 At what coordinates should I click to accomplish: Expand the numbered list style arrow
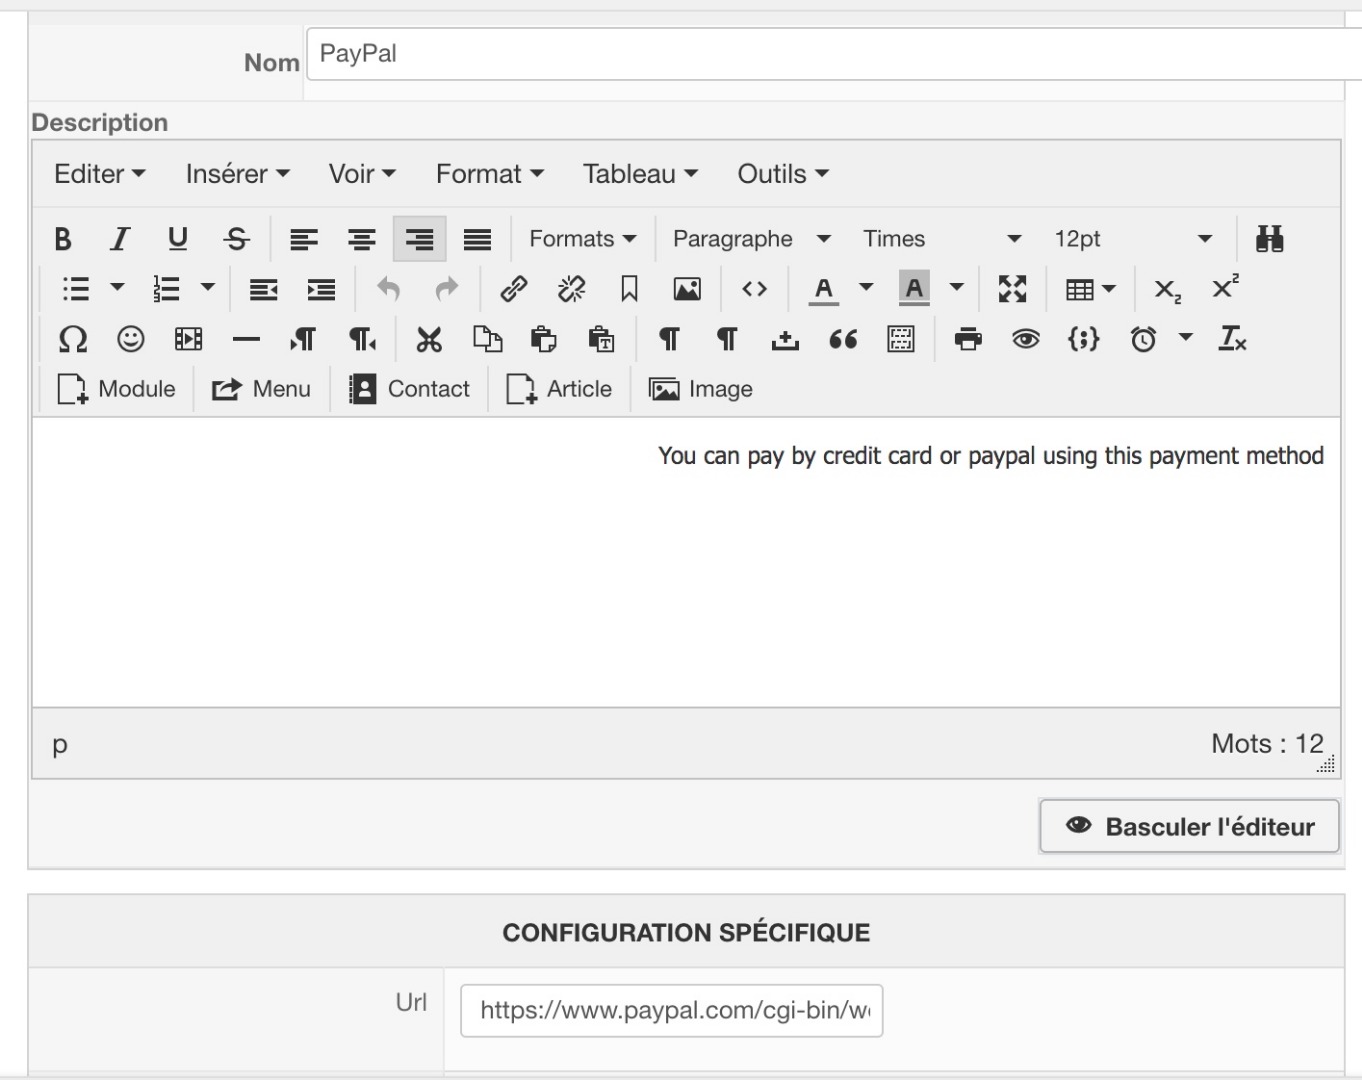(x=207, y=288)
